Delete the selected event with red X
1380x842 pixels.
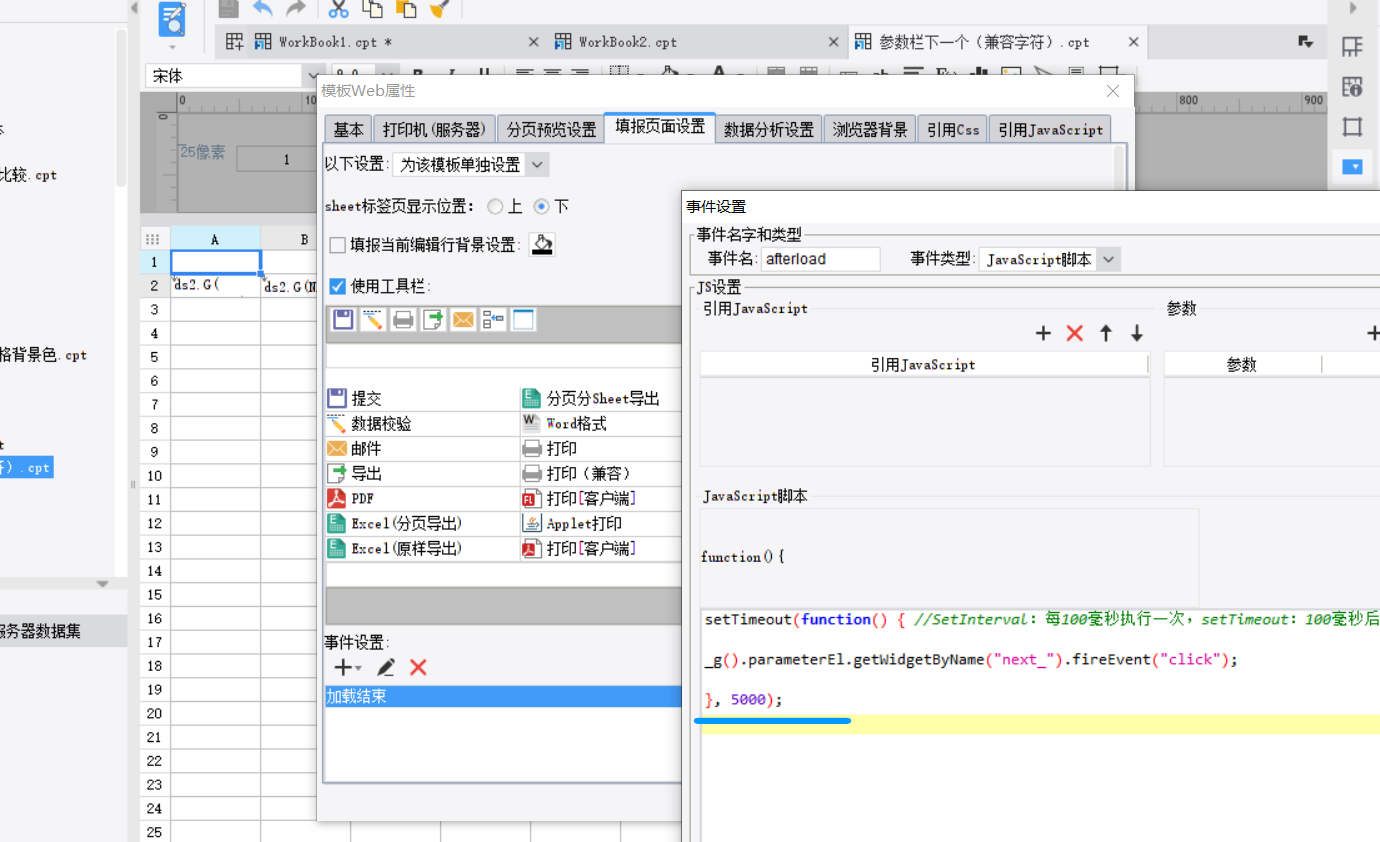point(418,667)
